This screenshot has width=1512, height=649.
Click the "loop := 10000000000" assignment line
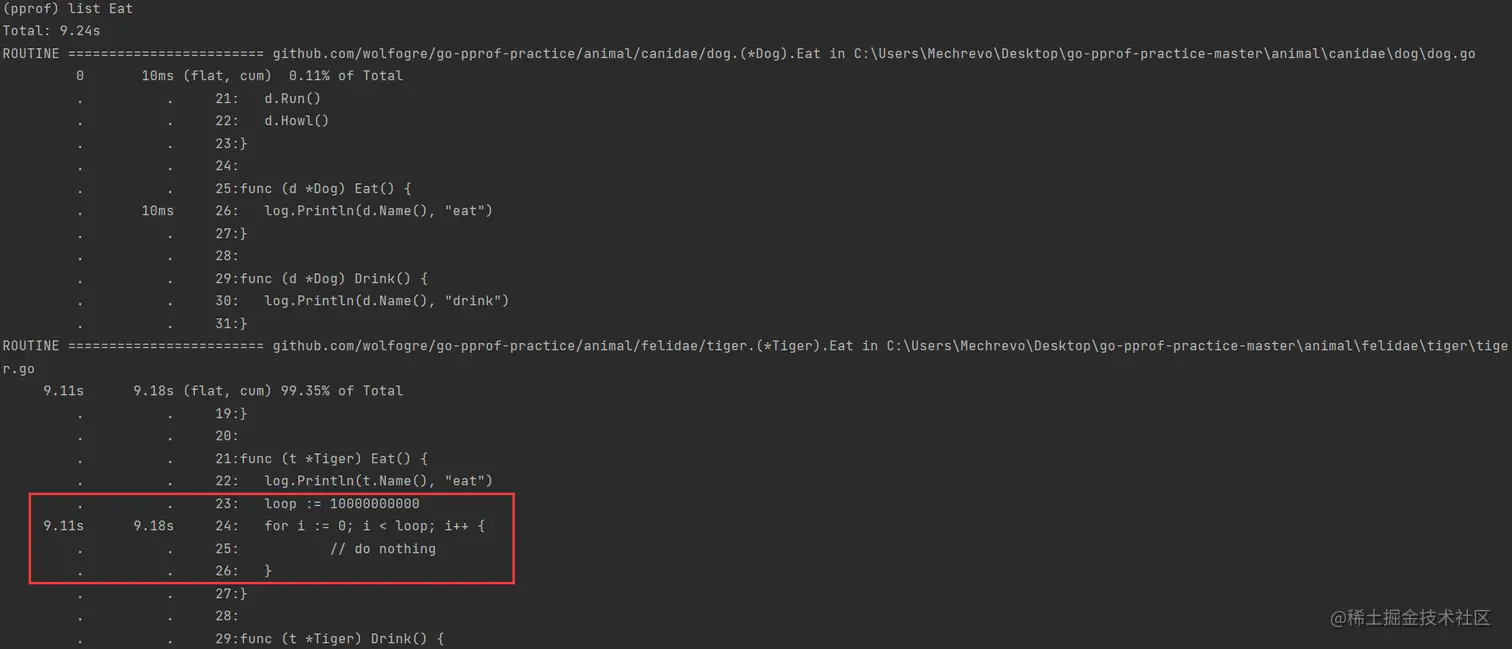point(342,504)
